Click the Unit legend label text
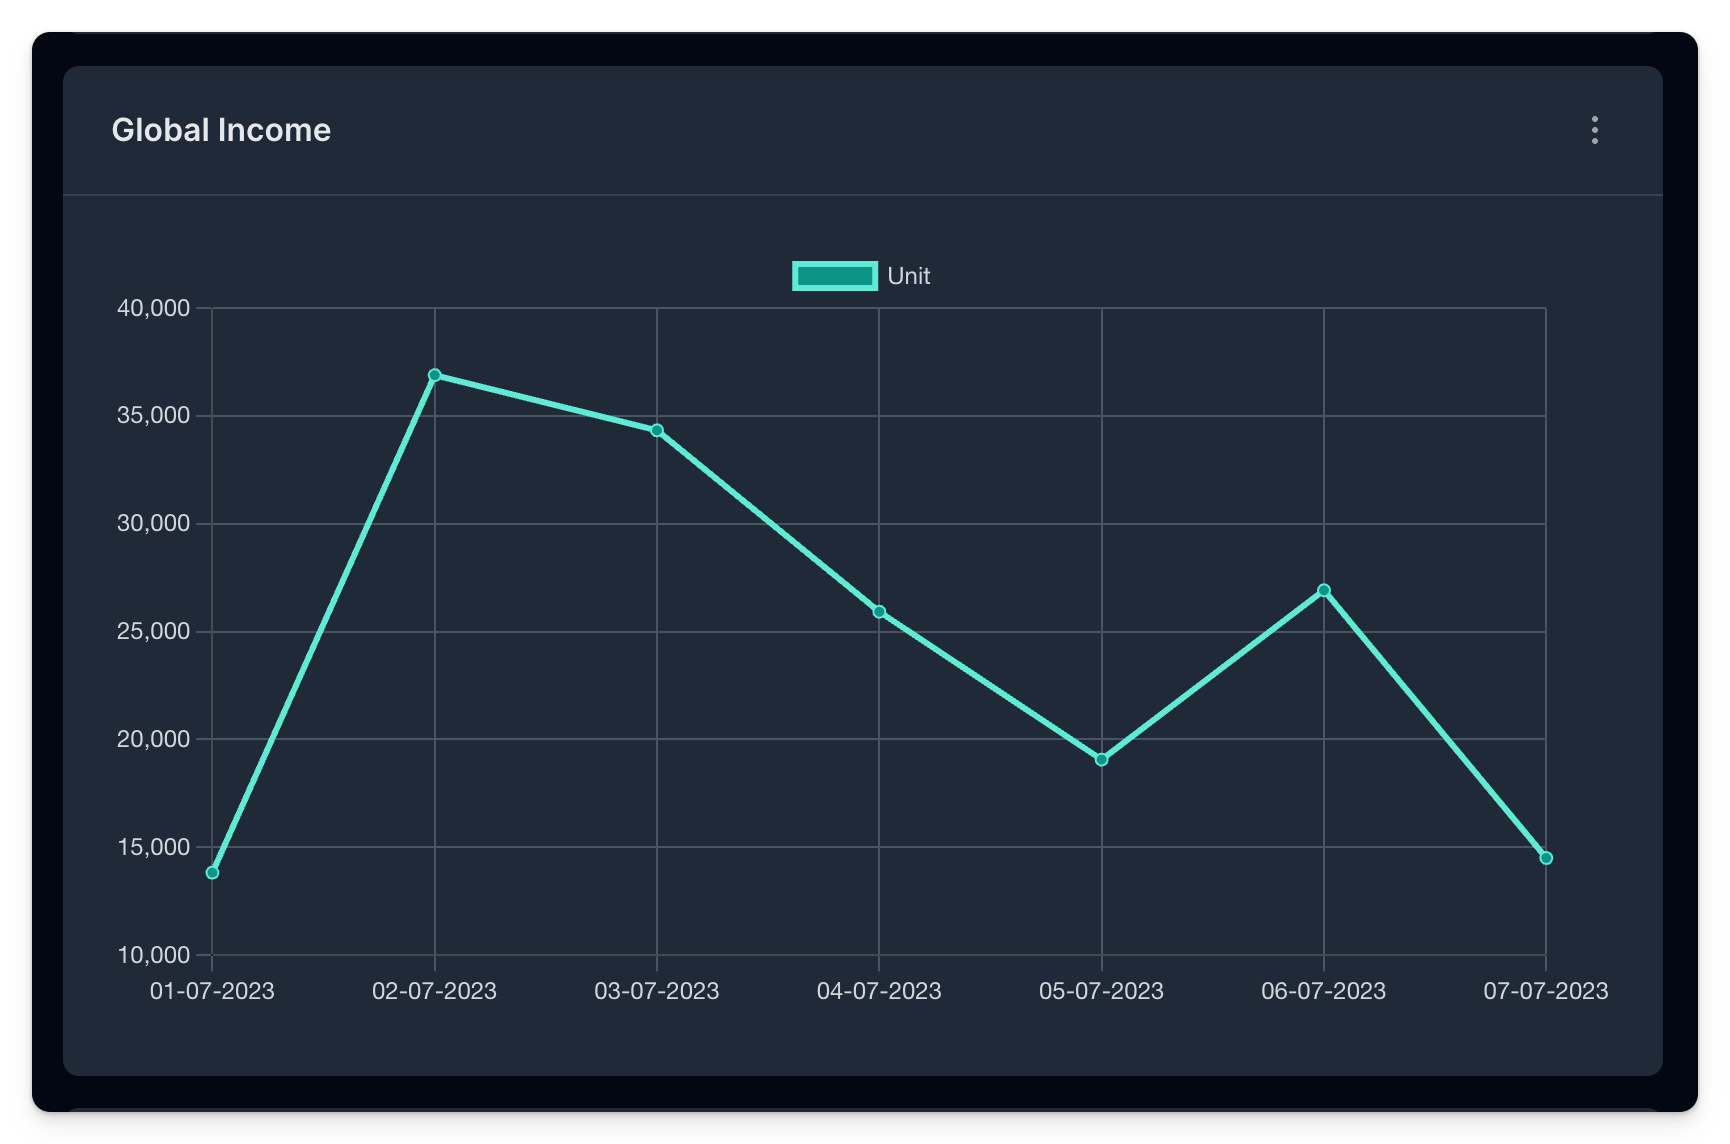This screenshot has height=1144, width=1730. tap(908, 276)
